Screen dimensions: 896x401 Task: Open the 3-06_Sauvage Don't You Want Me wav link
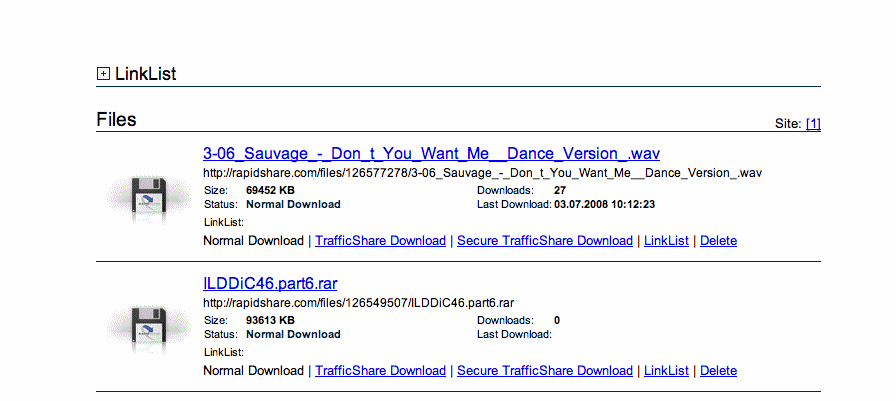431,153
